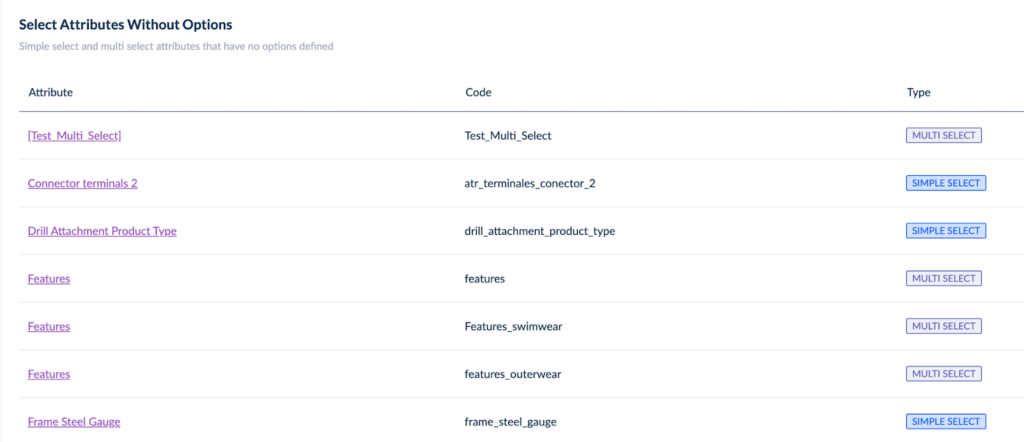Click the features_outerwear code cell
Screen dimensions: 1024x442
click(515, 374)
